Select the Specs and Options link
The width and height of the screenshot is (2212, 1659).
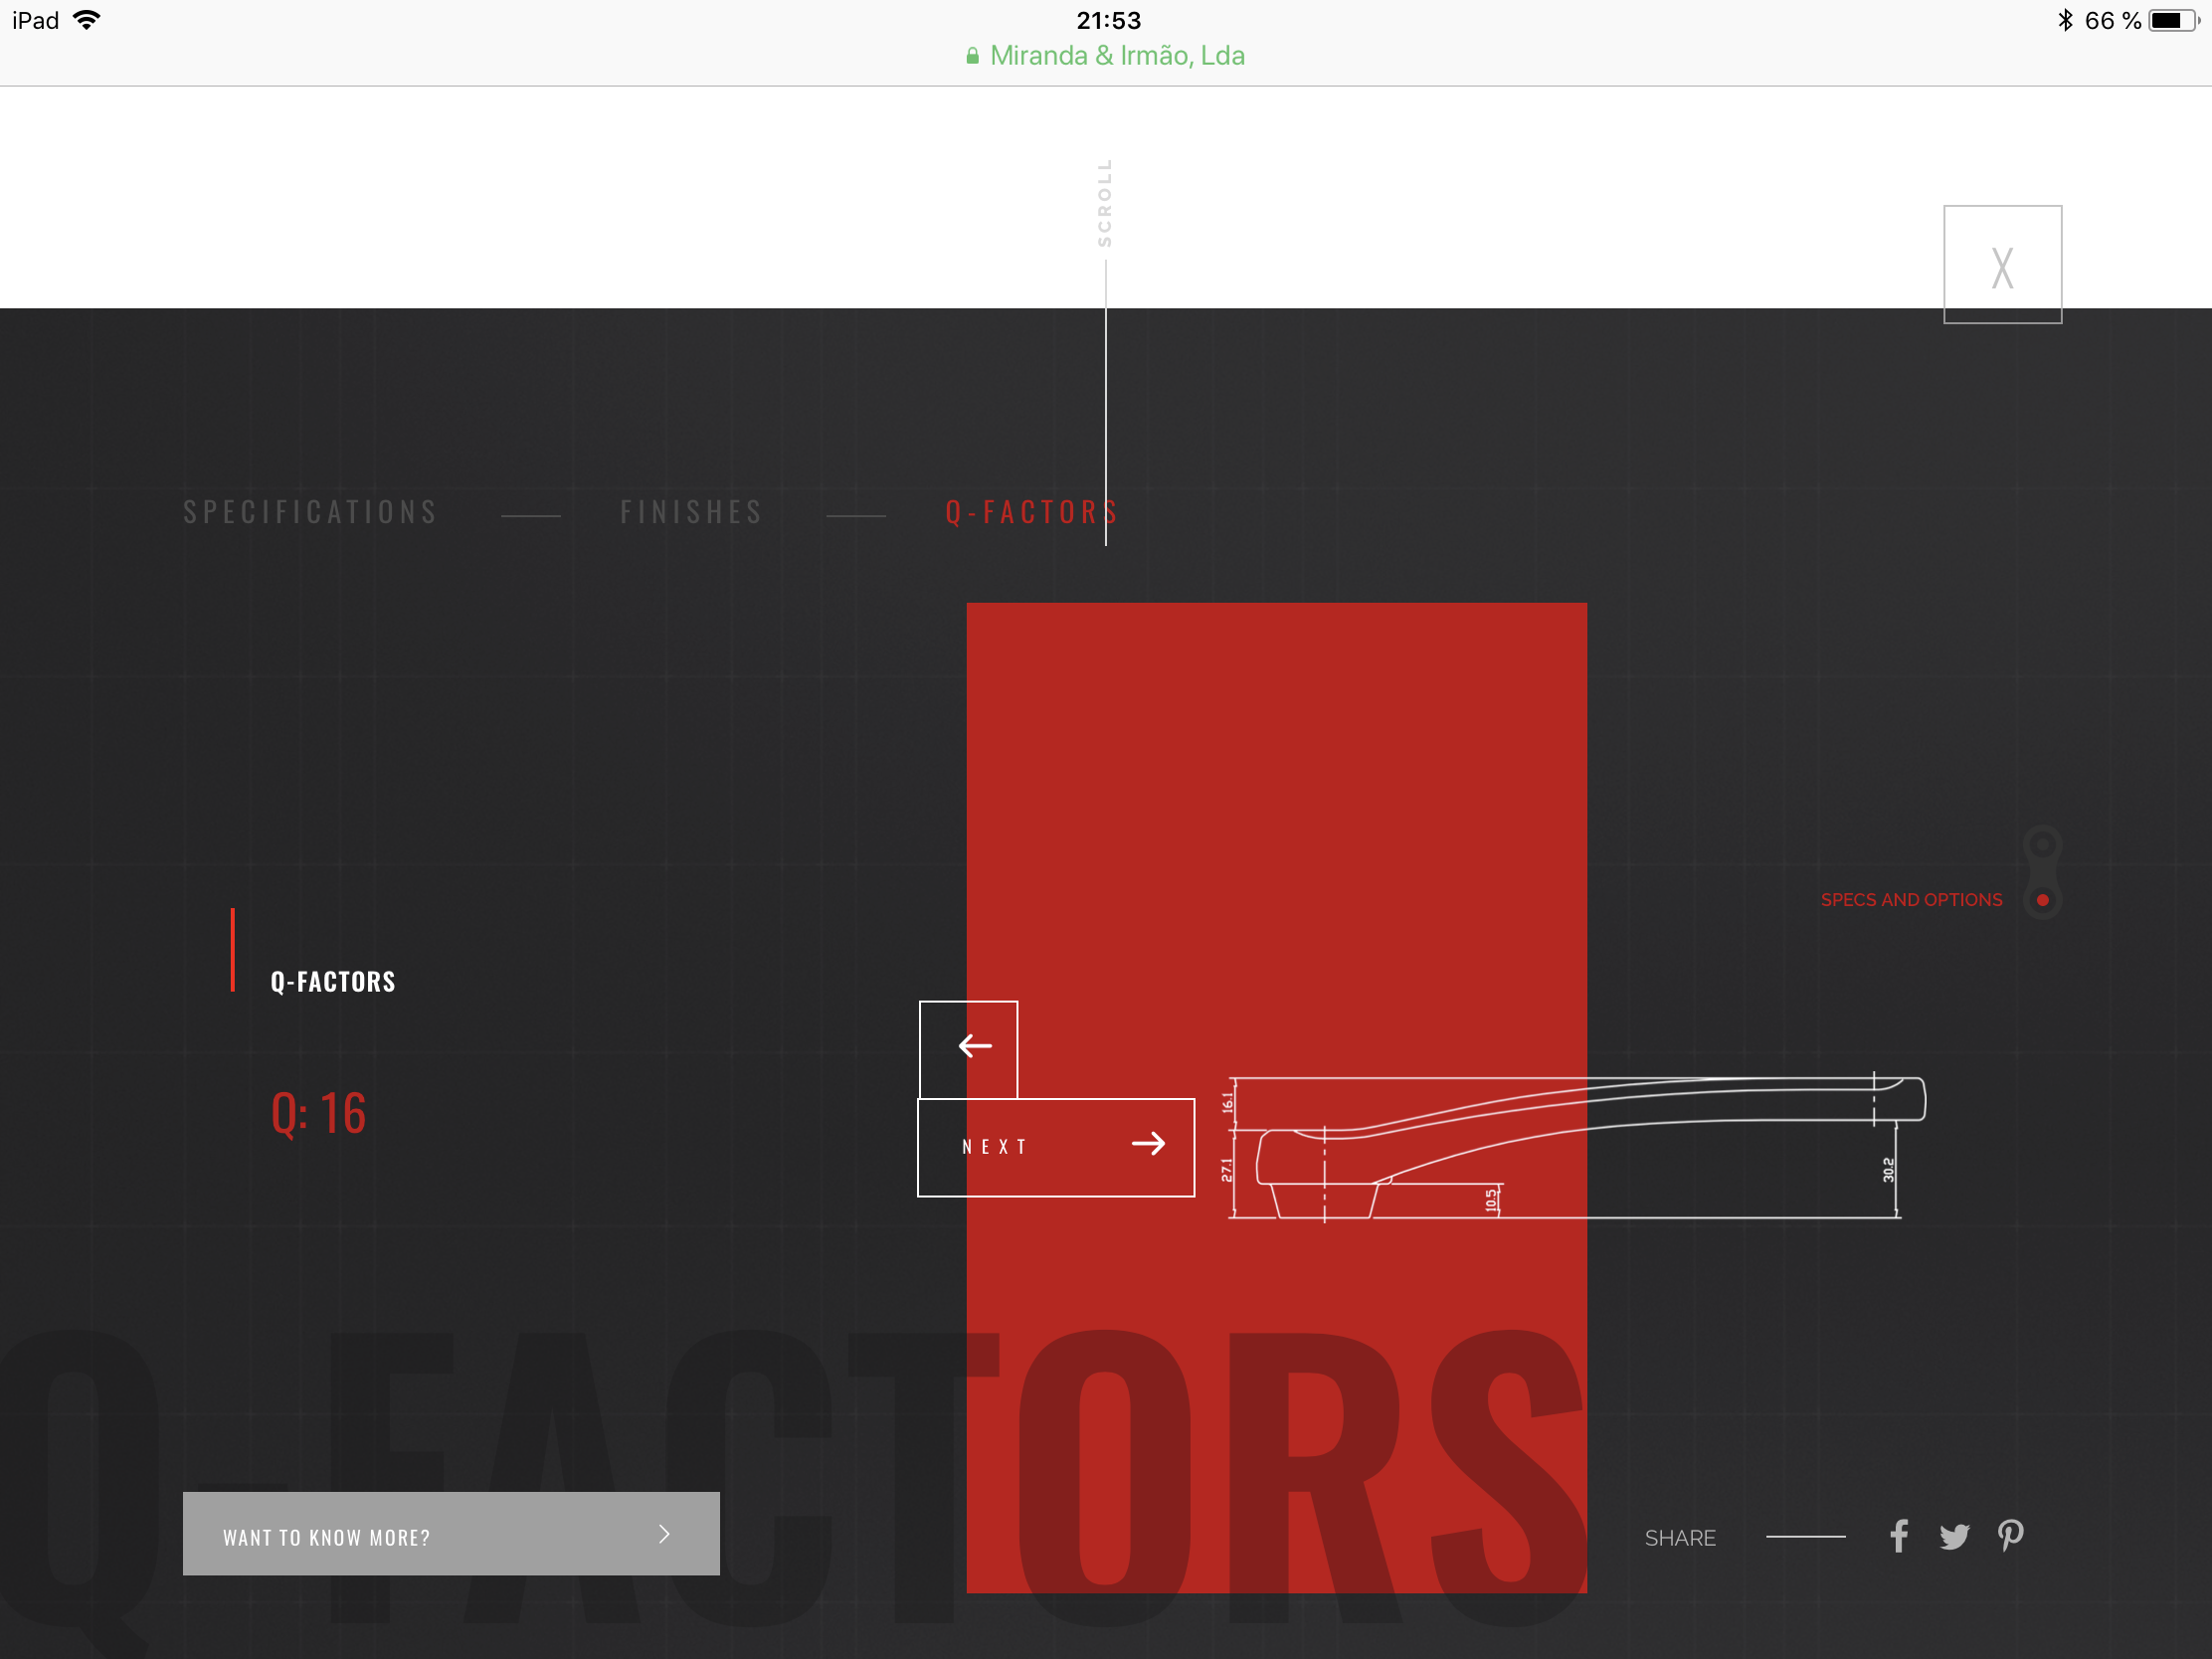[1911, 900]
